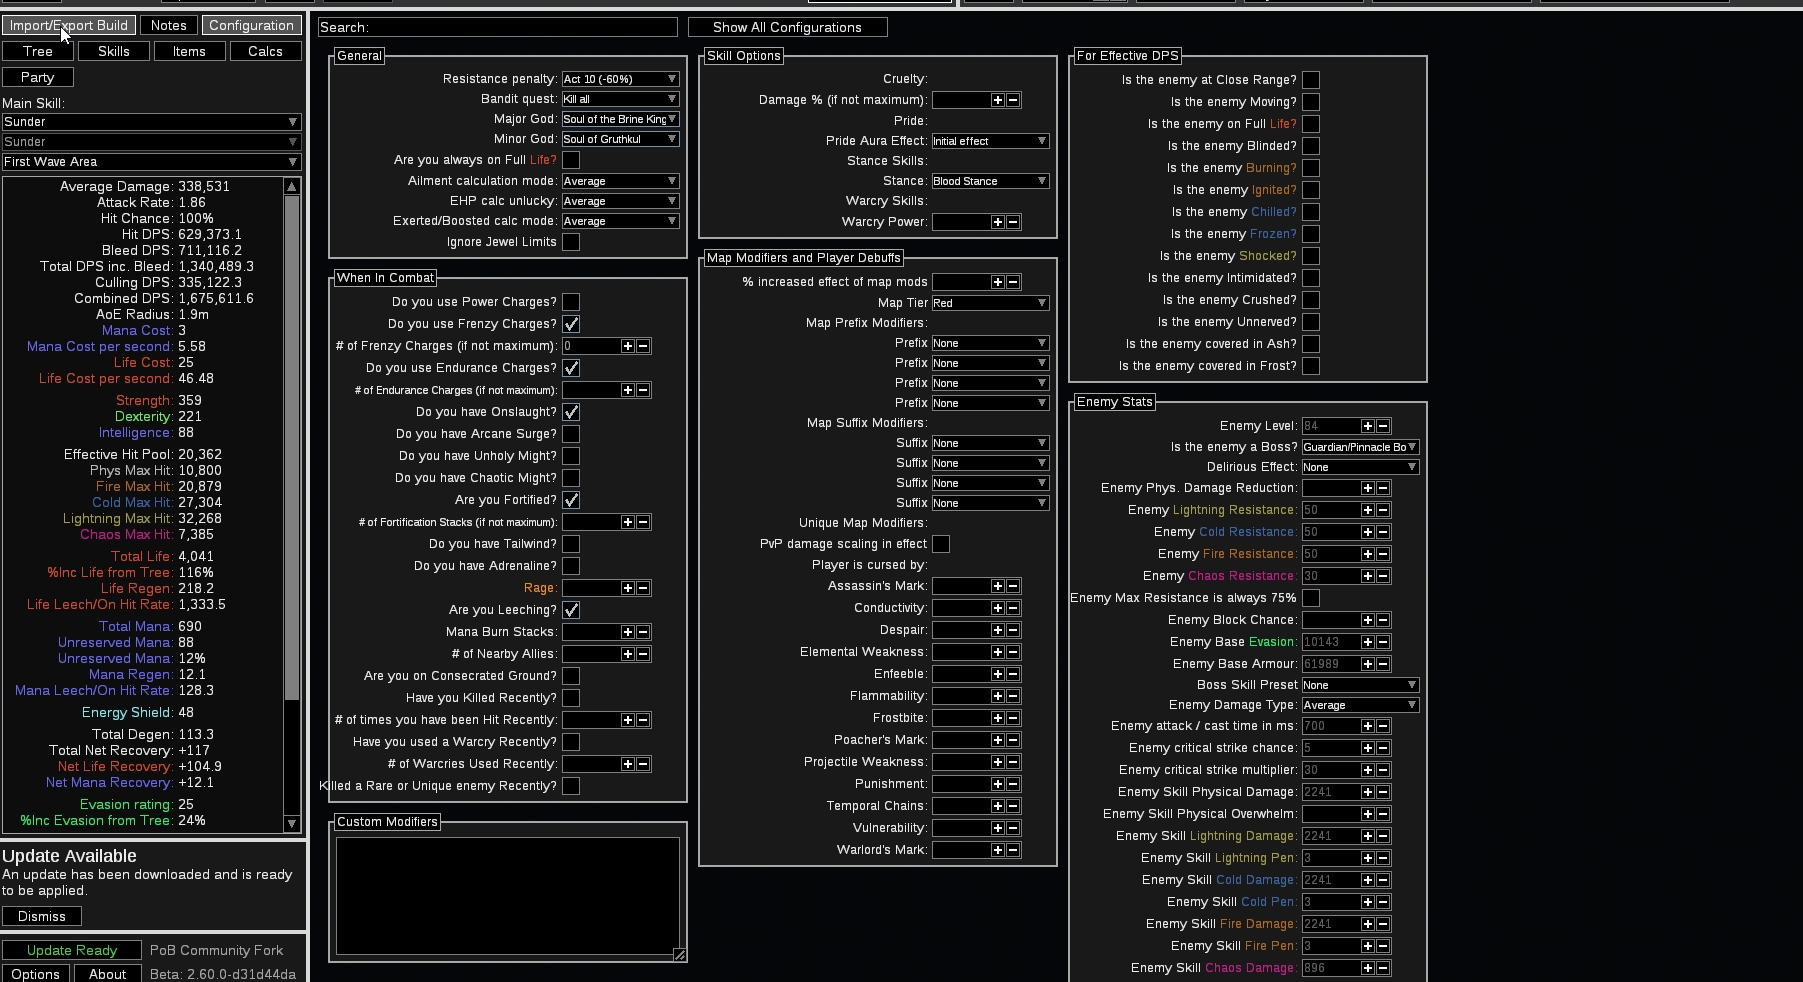Open the Skills tab
This screenshot has width=1803, height=982.
(x=114, y=51)
